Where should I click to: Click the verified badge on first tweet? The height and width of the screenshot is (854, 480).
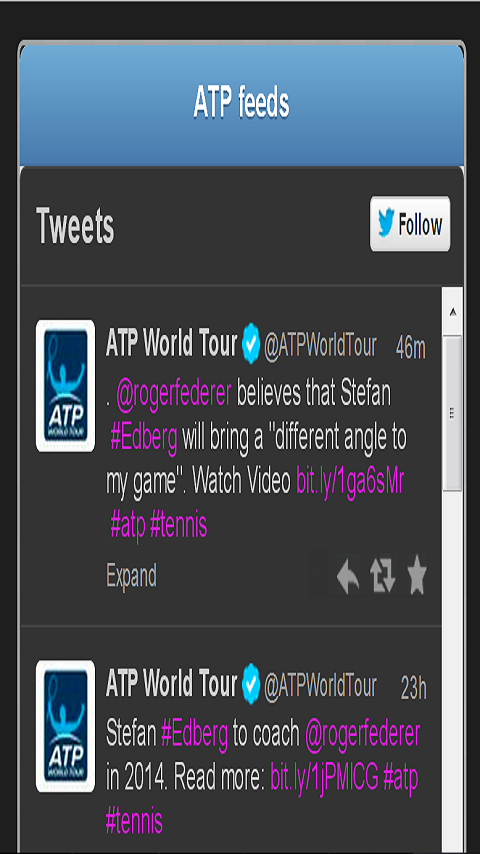(251, 343)
